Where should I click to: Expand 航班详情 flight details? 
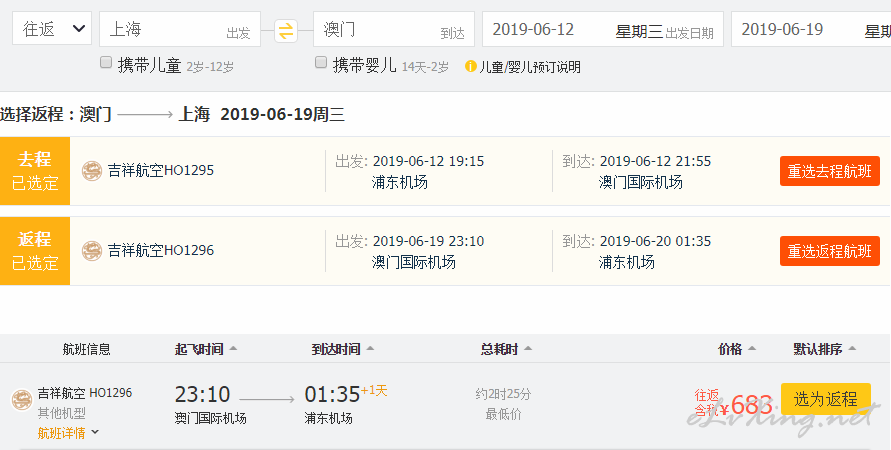(x=68, y=433)
